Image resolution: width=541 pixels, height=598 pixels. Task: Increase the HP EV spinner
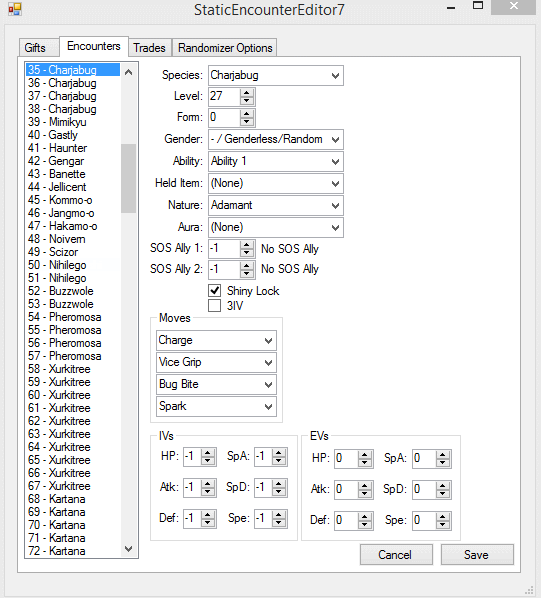point(364,455)
